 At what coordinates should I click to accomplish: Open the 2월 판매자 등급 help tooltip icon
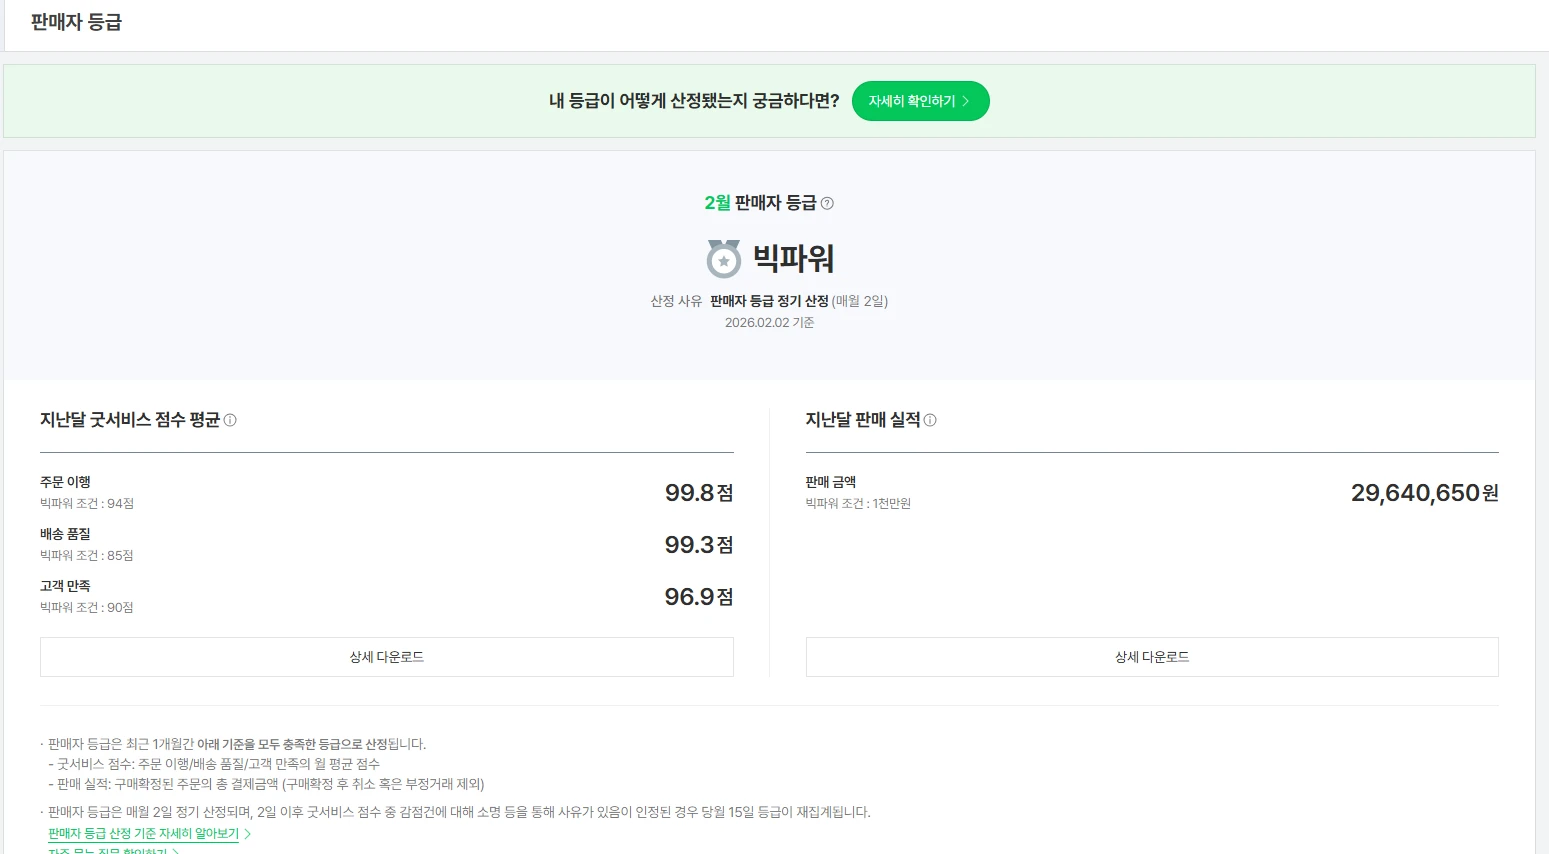point(827,203)
